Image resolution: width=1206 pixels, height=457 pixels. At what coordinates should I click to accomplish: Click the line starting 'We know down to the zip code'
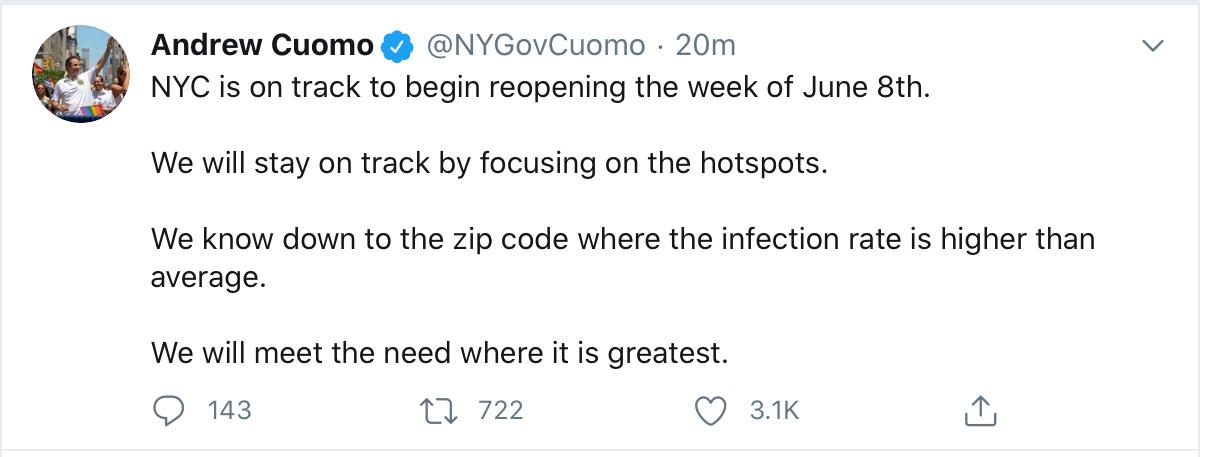click(x=622, y=240)
